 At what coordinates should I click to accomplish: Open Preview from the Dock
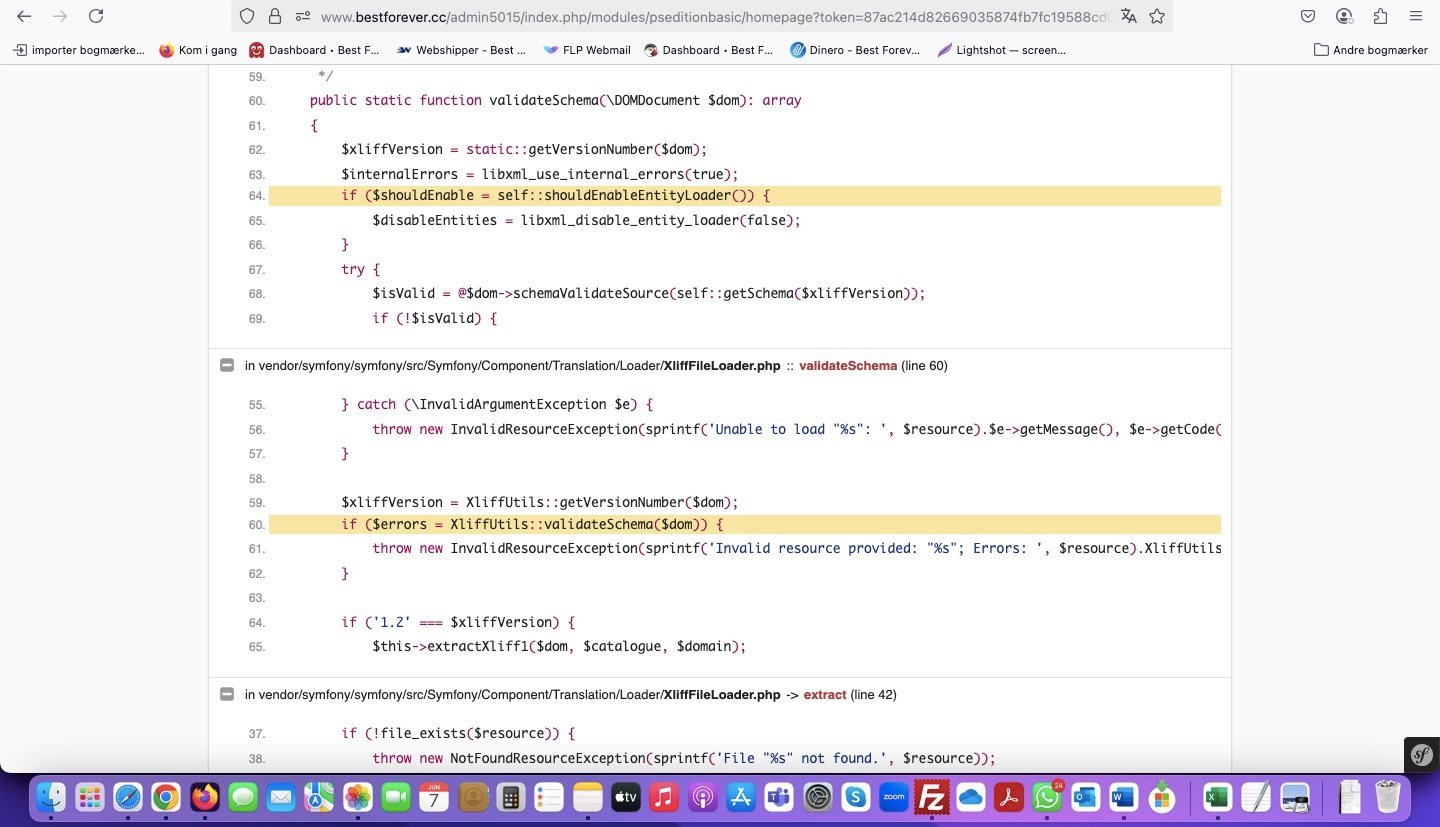[x=1295, y=797]
